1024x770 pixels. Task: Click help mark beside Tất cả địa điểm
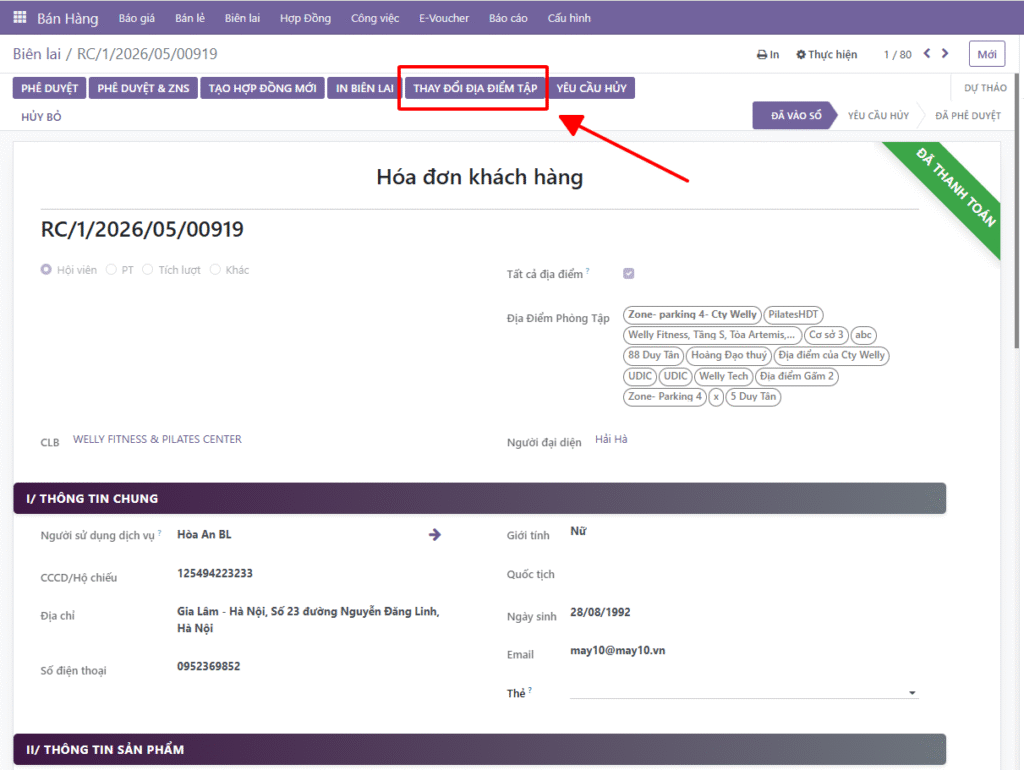[x=588, y=270]
